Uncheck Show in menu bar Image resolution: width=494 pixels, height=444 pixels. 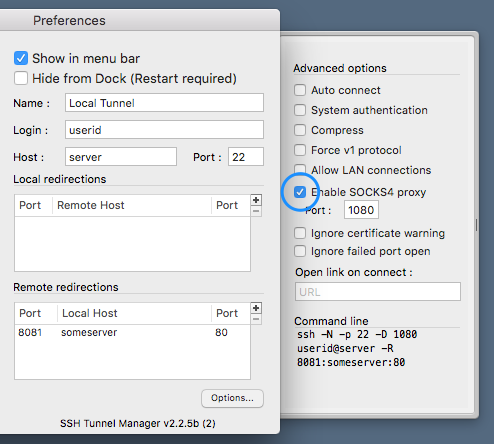coord(21,58)
